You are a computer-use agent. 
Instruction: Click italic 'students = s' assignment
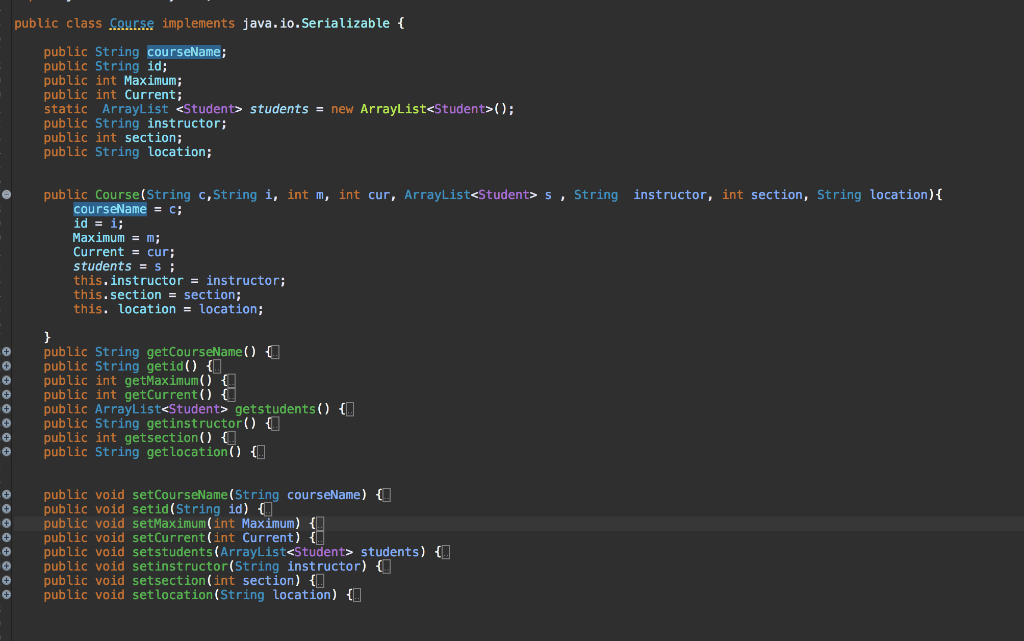pyautogui.click(x=124, y=266)
